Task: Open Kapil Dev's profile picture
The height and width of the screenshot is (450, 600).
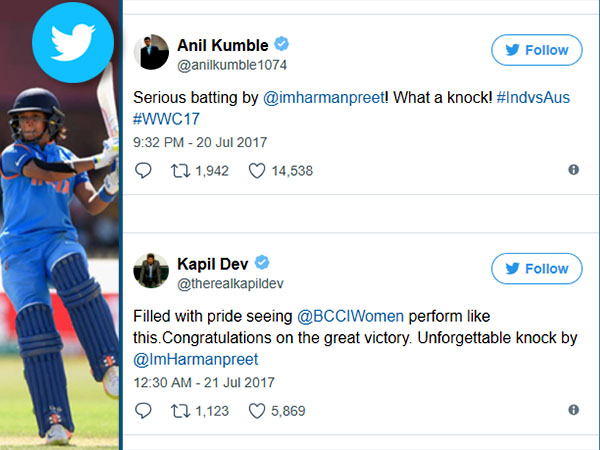Action: [151, 271]
